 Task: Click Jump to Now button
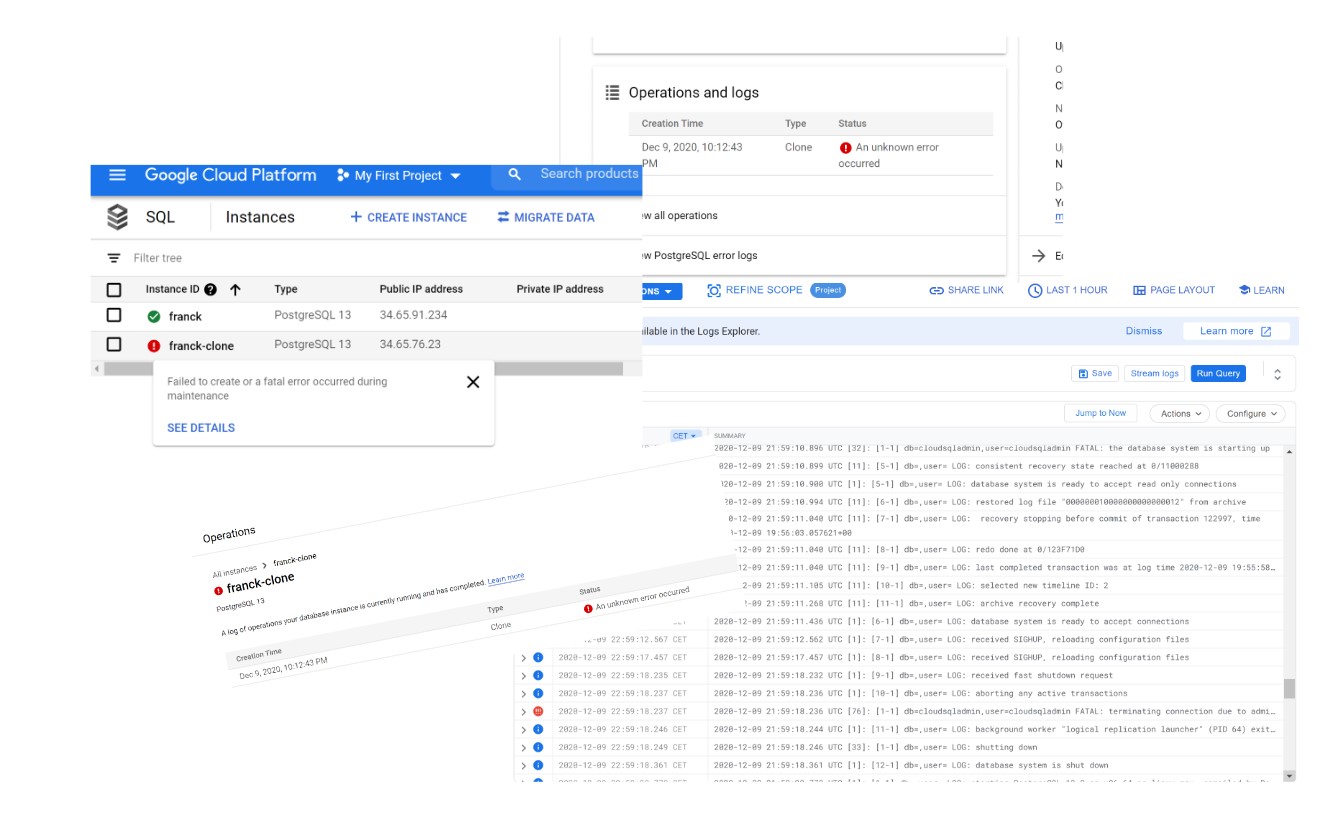coord(1101,413)
